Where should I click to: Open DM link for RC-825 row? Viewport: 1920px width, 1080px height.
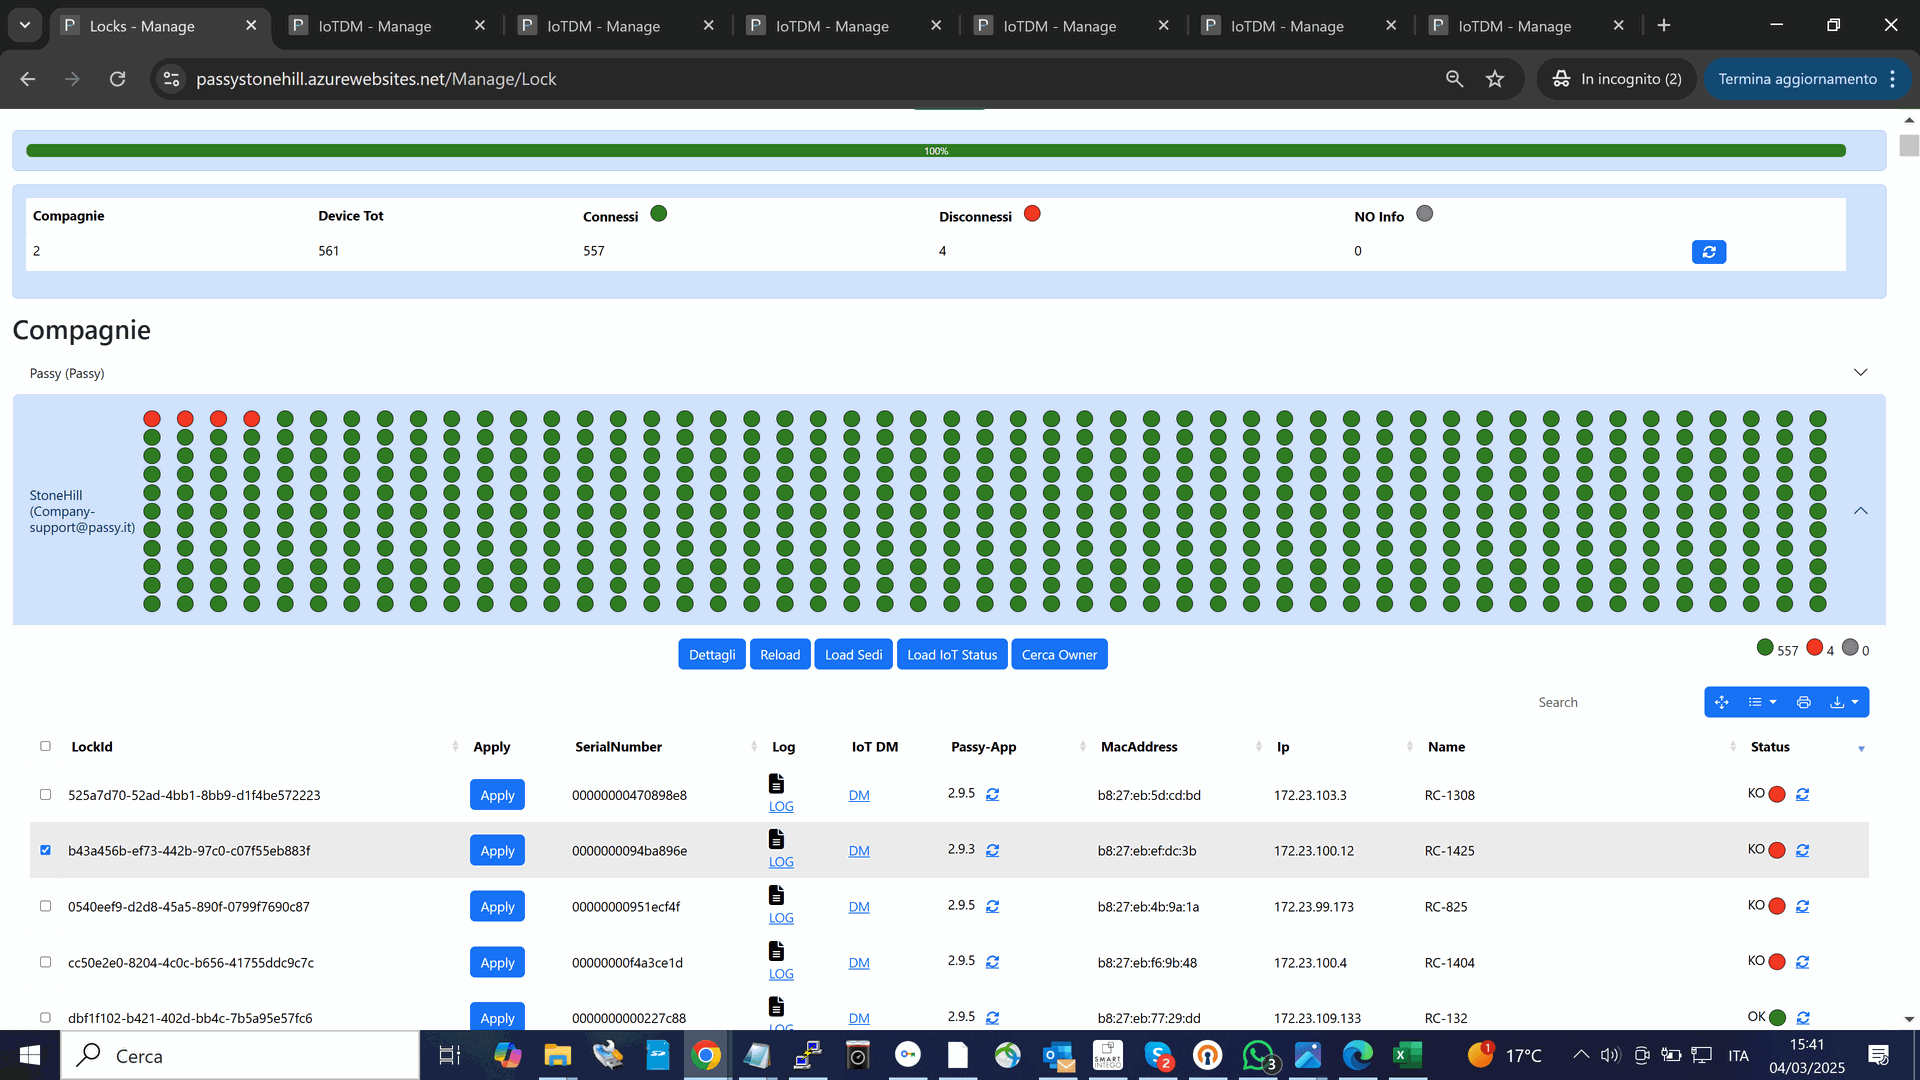[x=859, y=907]
